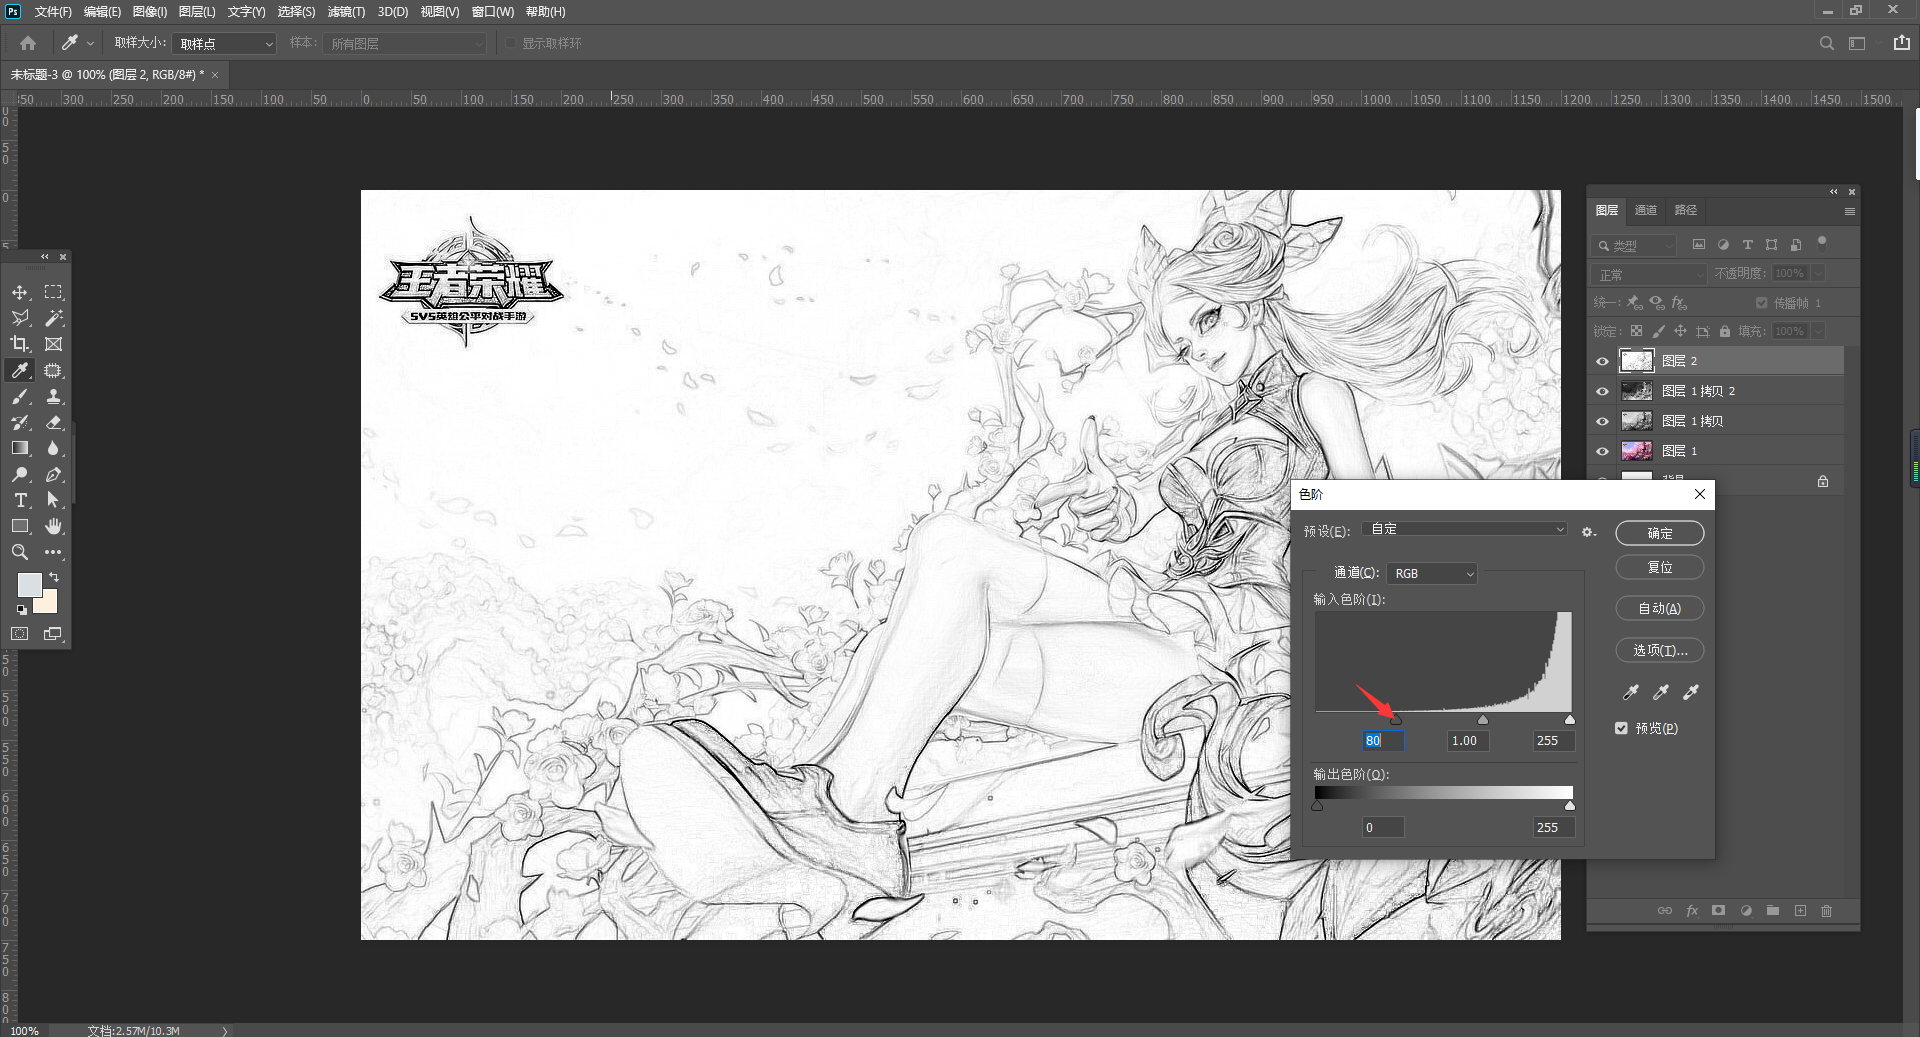1920x1037 pixels.
Task: Open the Layers panel flyout menu
Action: (x=1849, y=211)
